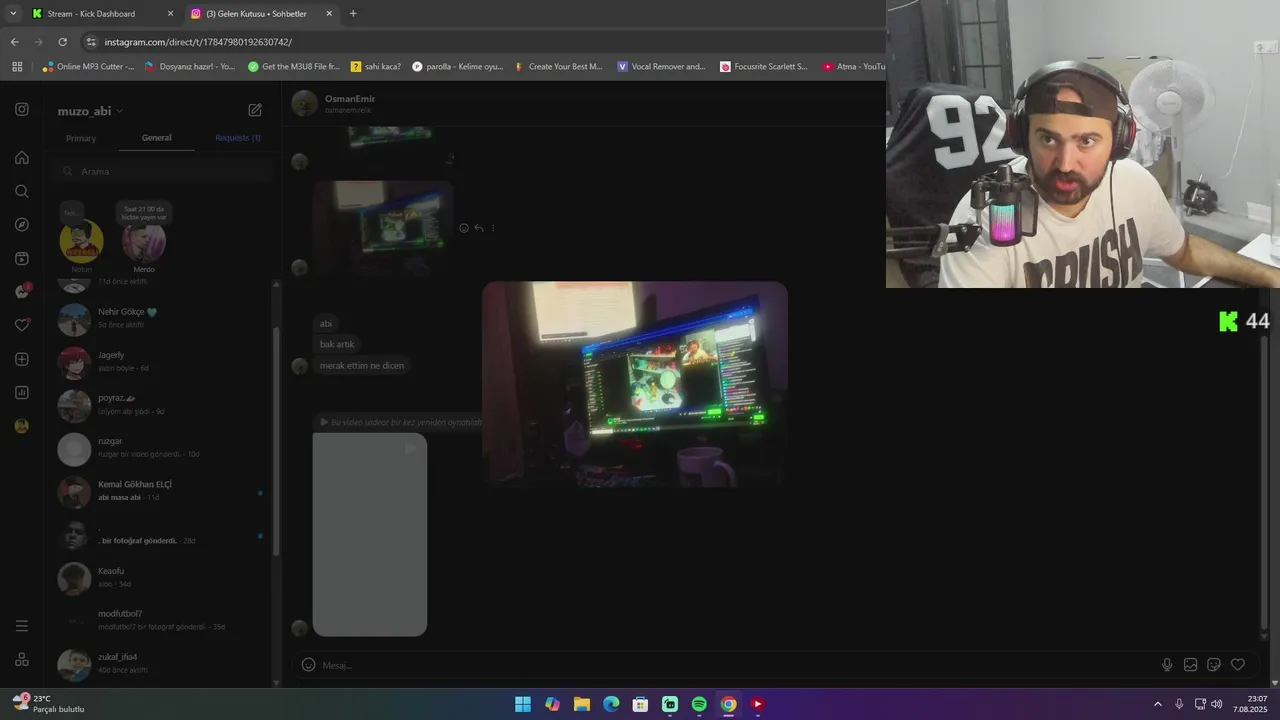Reply to the photo message with the arrow icon
This screenshot has width=1280, height=720.
[x=478, y=228]
